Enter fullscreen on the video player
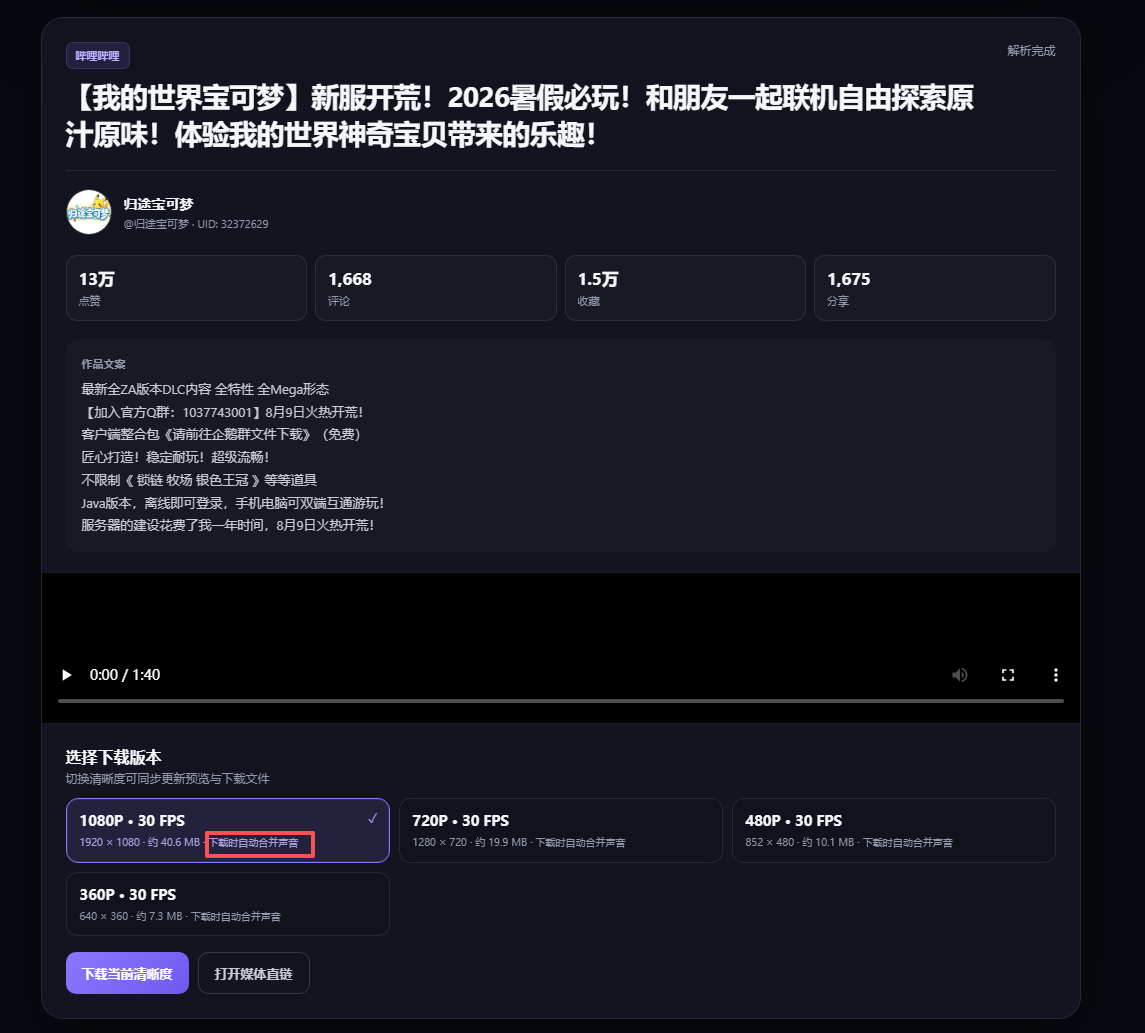This screenshot has width=1145, height=1033. pos(1008,675)
